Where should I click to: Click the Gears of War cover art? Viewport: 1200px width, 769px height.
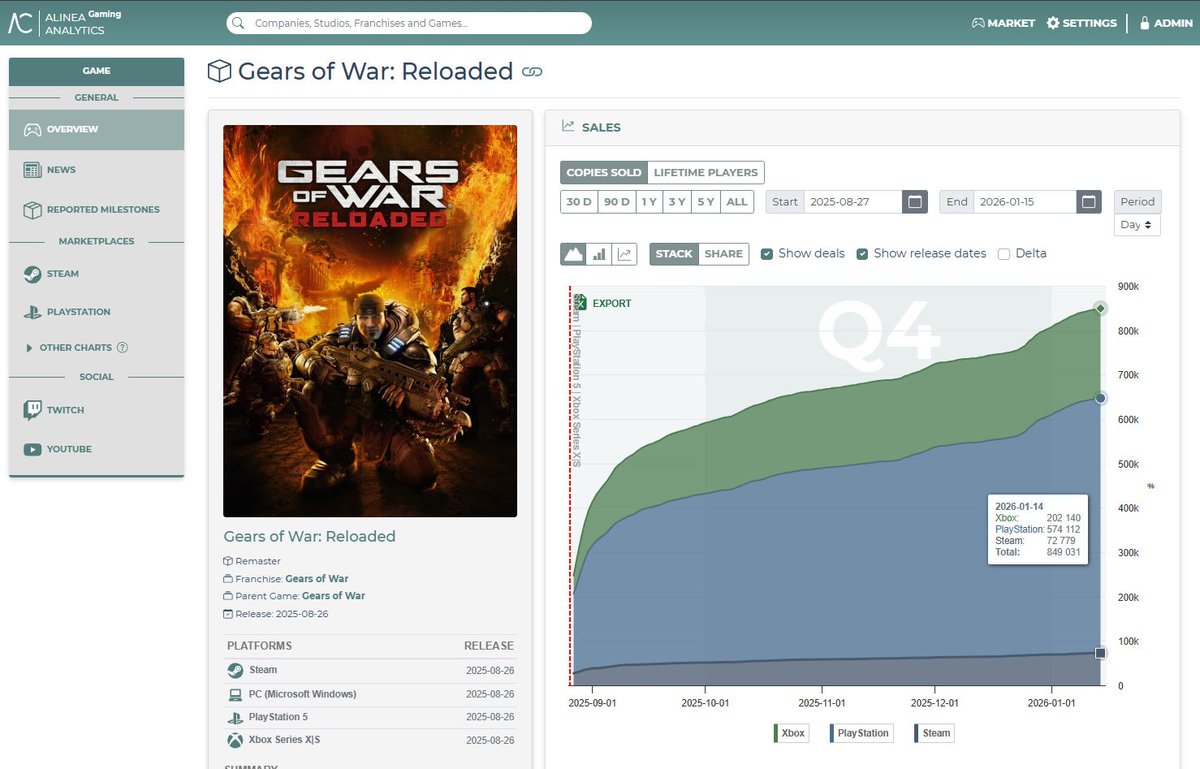[x=370, y=321]
